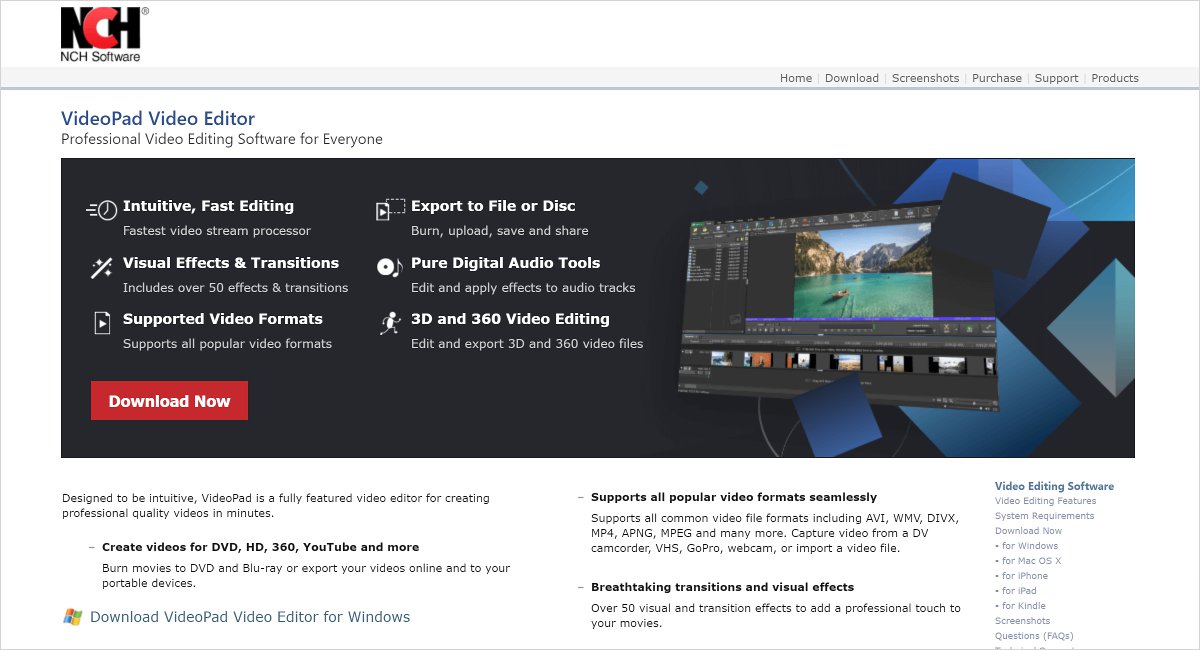1200x650 pixels.
Task: Go to Screenshots in top navigation
Action: coord(925,78)
